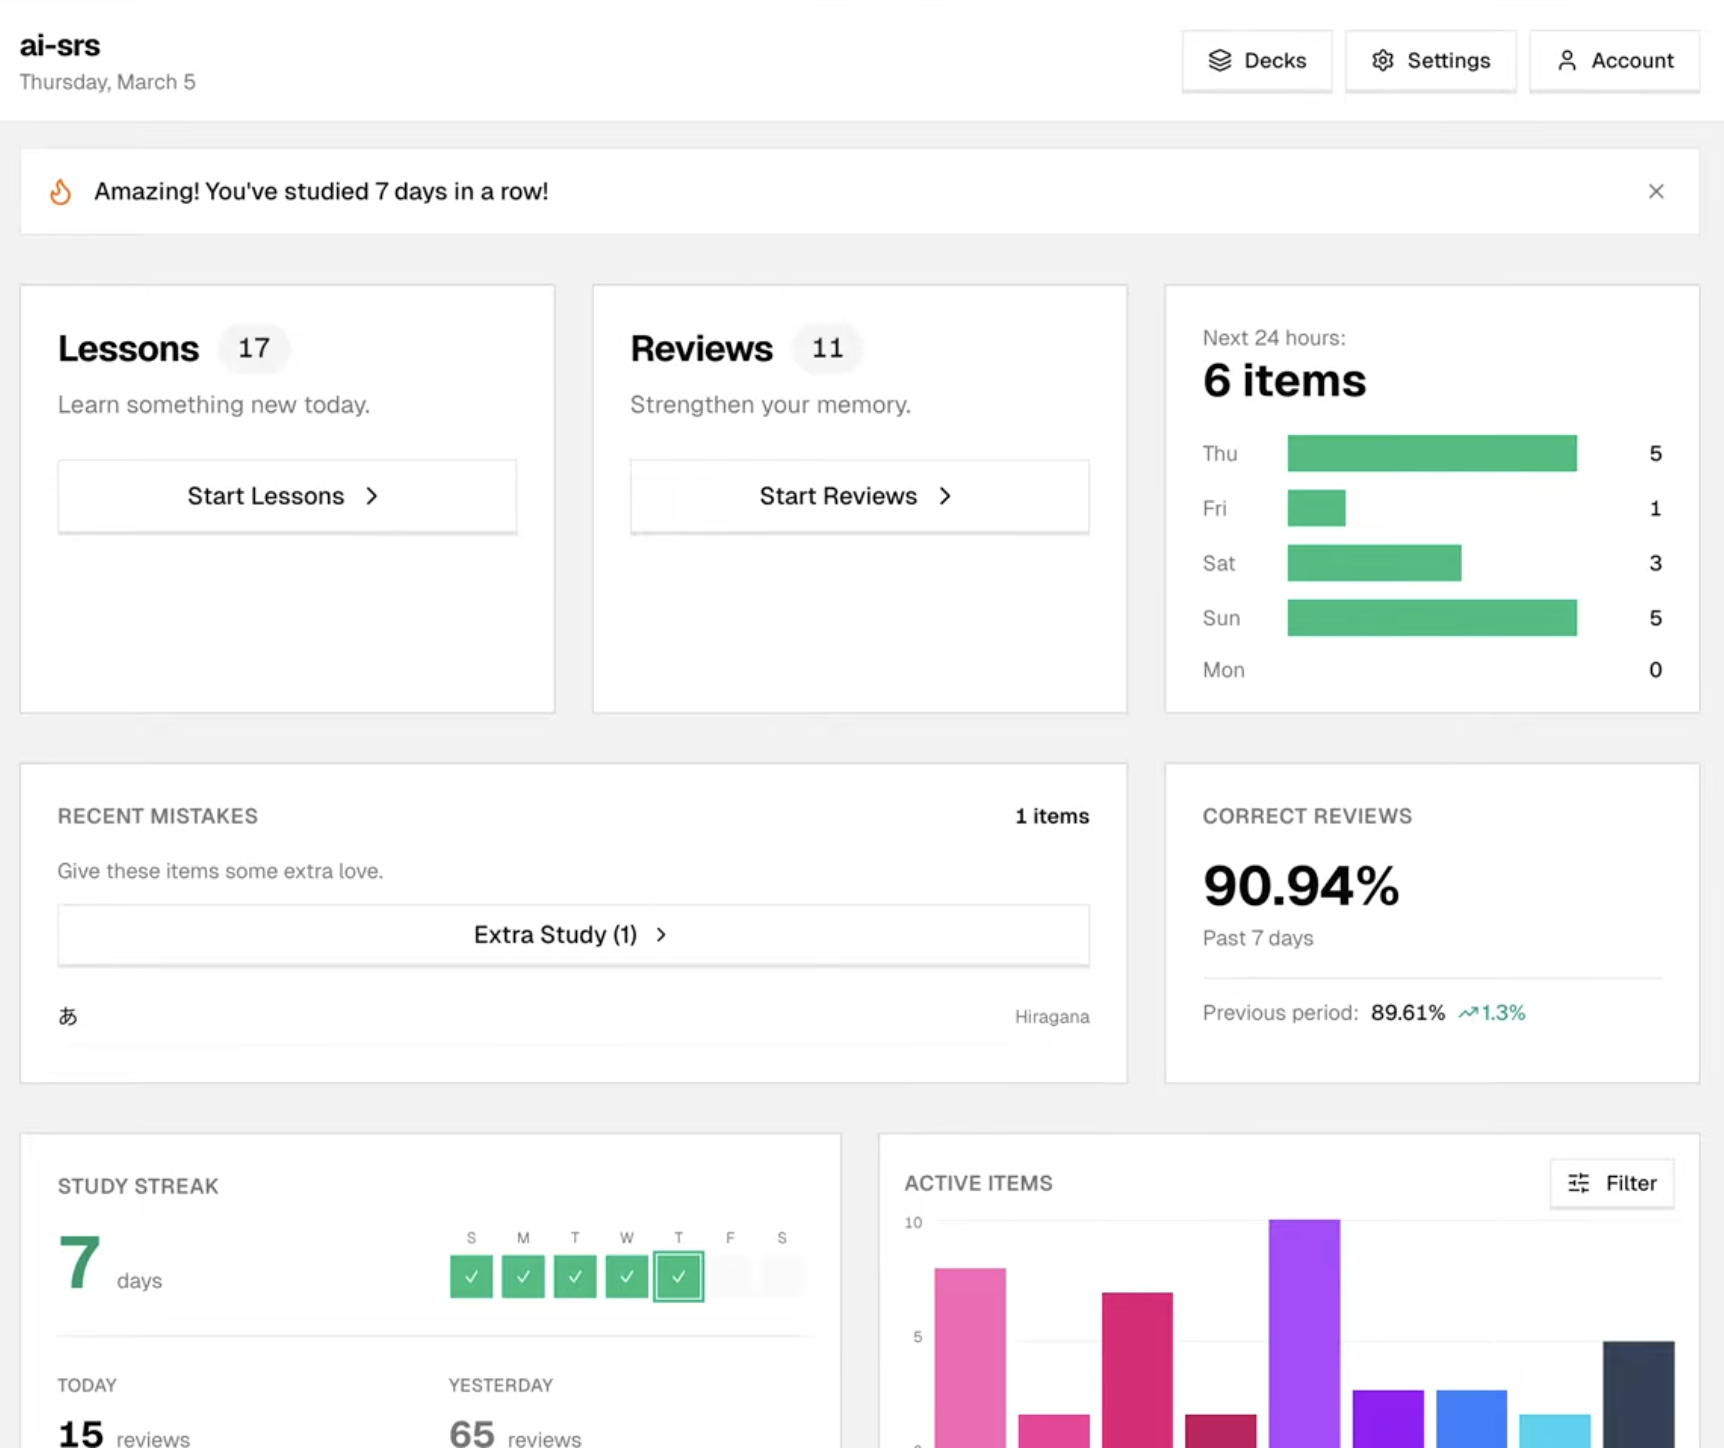The height and width of the screenshot is (1448, 1724).
Task: Click Wednesday's checked streak box
Action: tap(627, 1276)
